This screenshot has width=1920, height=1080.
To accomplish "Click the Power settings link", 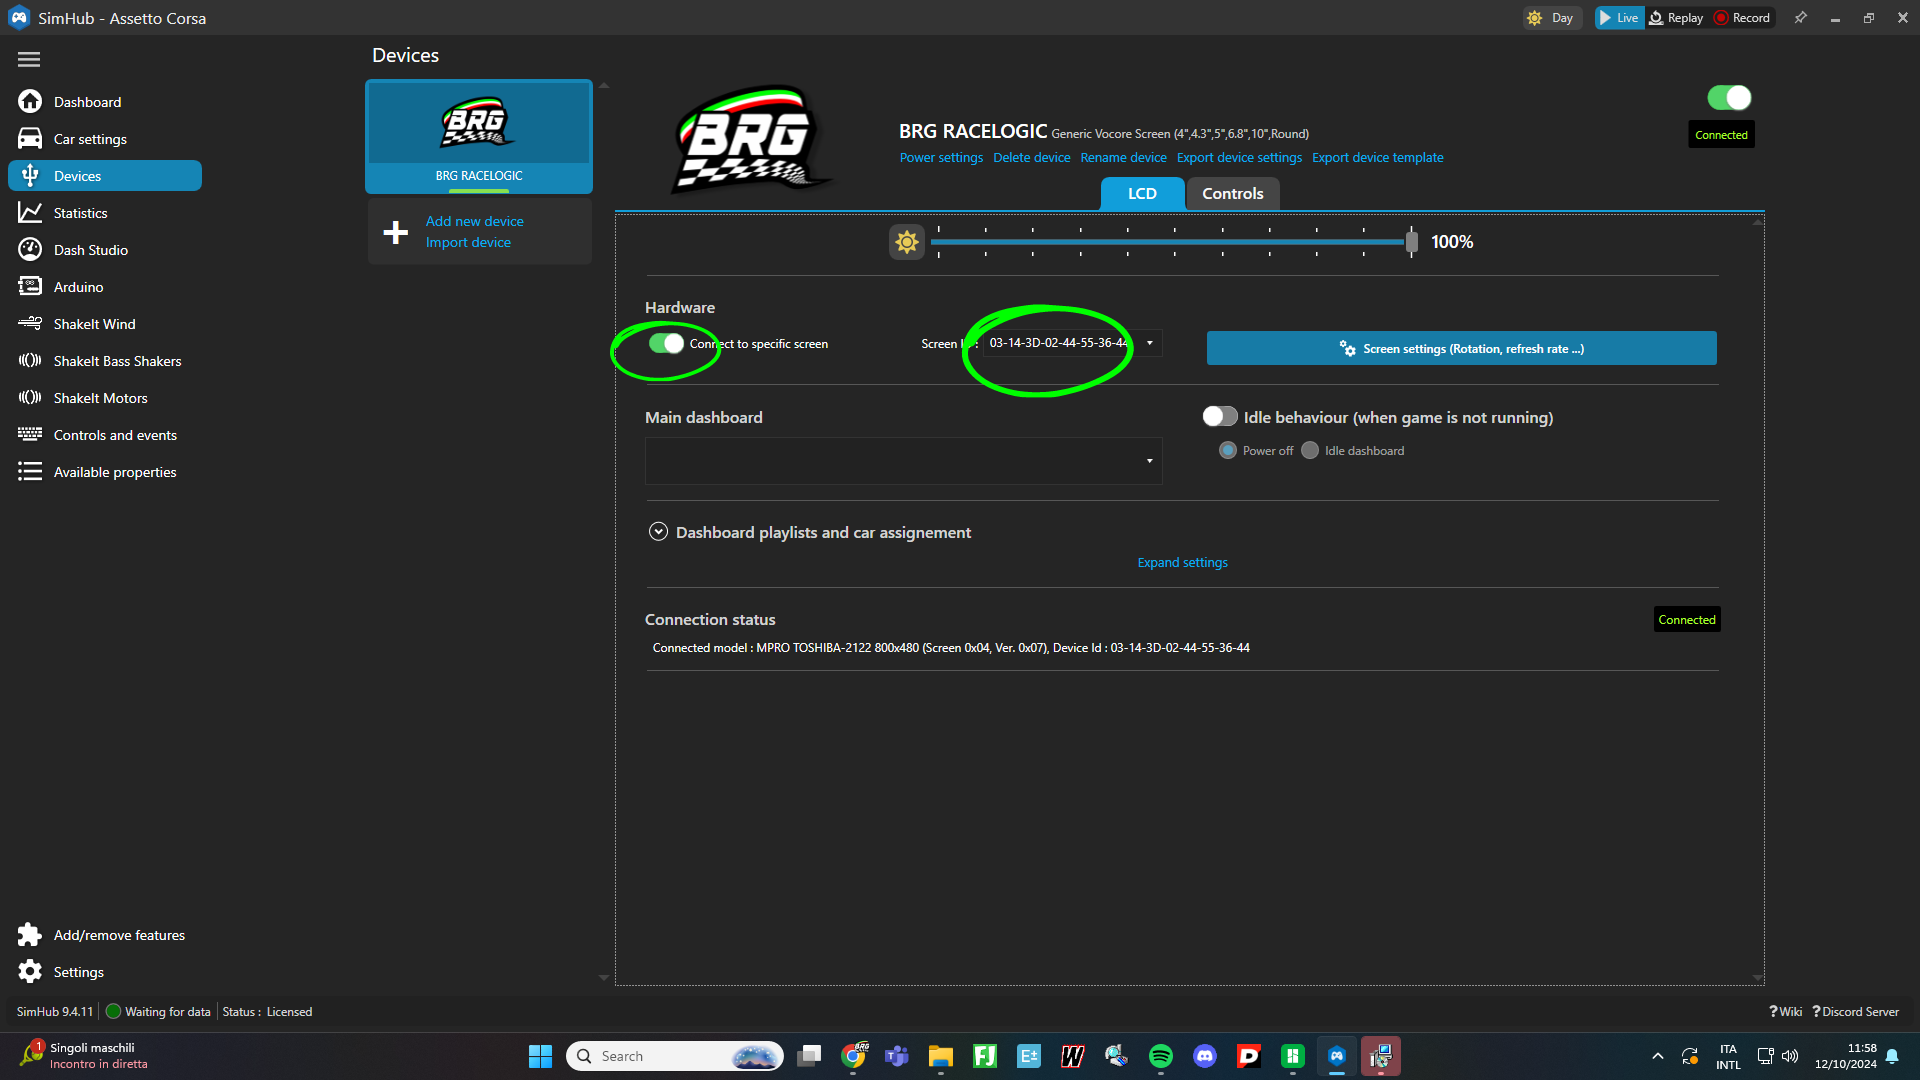I will (941, 158).
